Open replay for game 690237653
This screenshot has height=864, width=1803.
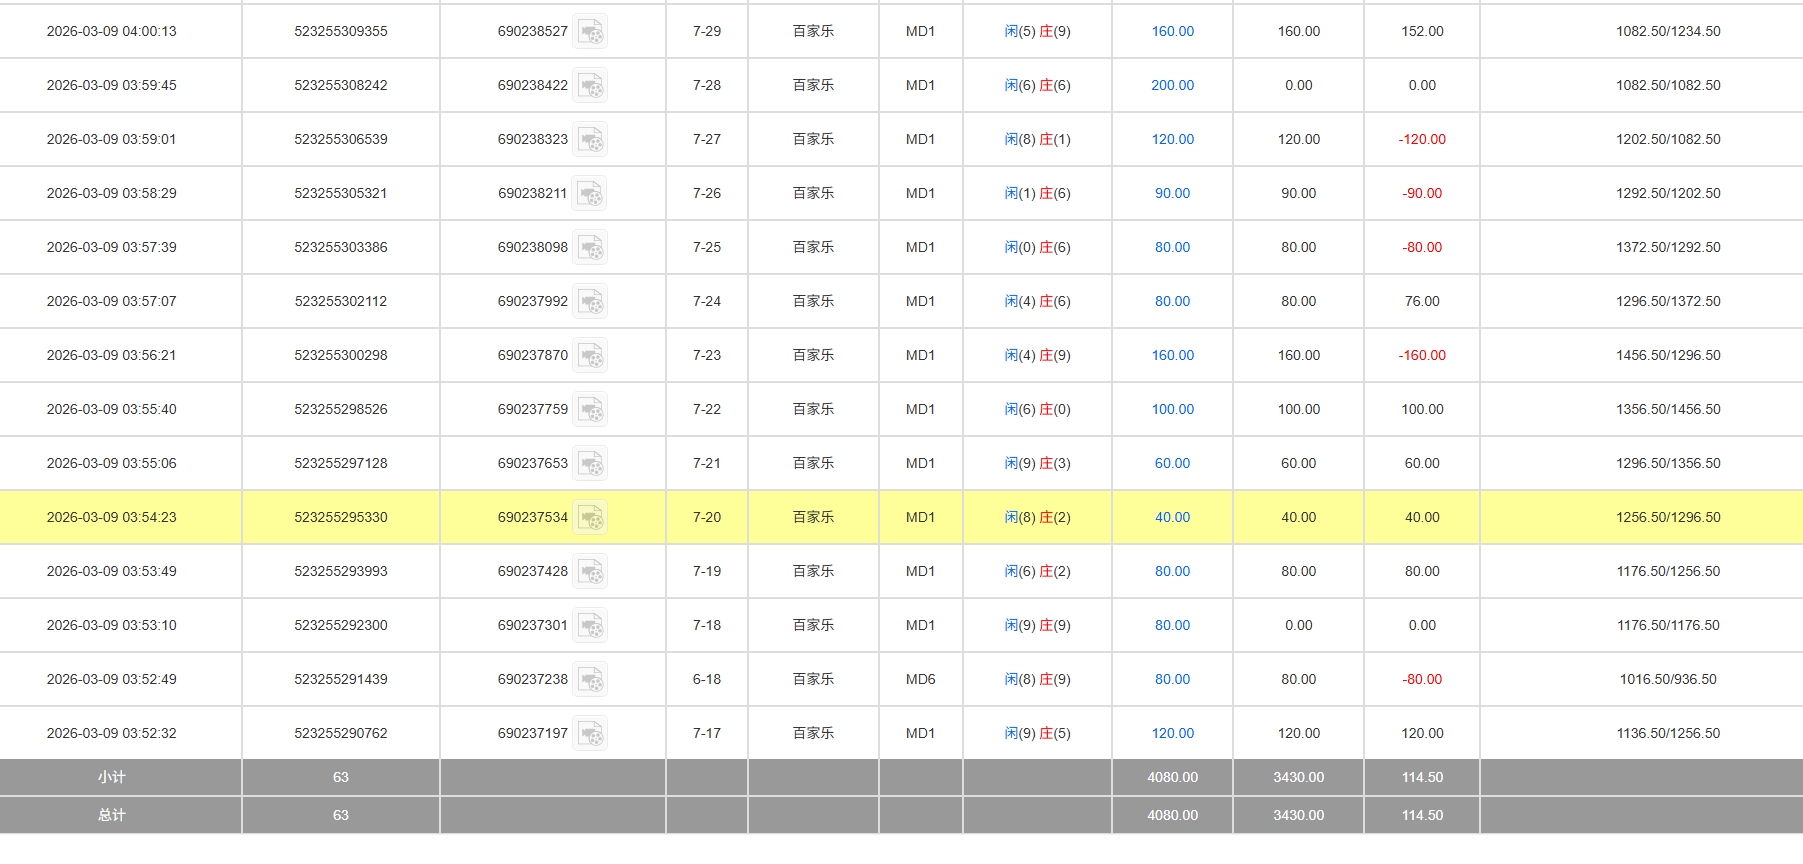591,464
